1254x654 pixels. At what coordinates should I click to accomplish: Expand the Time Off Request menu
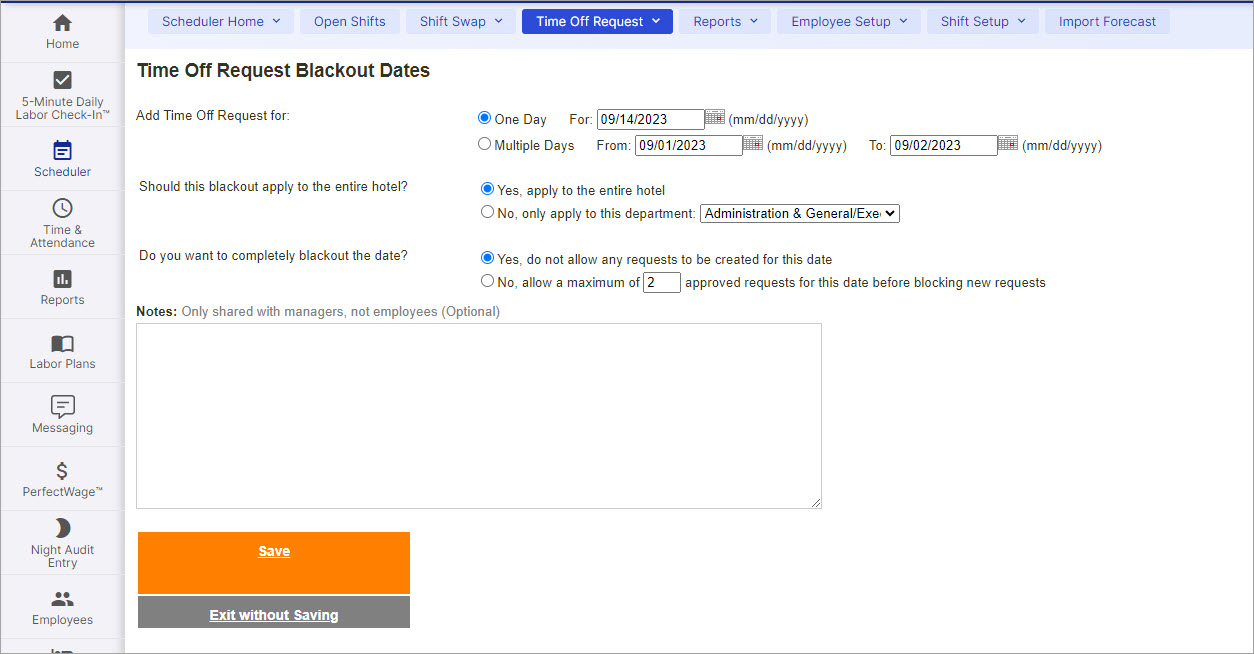click(x=597, y=22)
